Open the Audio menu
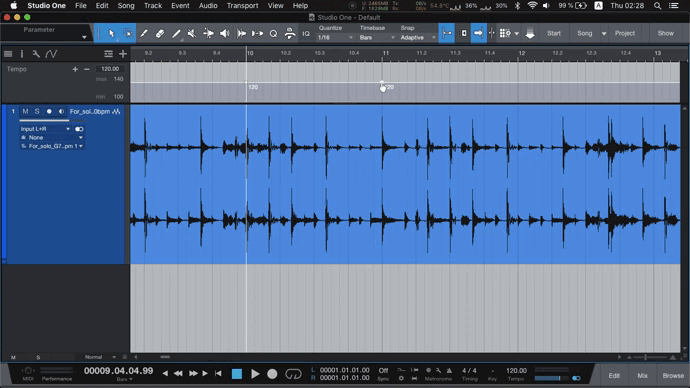Viewport: 690px width, 388px height. pos(208,6)
